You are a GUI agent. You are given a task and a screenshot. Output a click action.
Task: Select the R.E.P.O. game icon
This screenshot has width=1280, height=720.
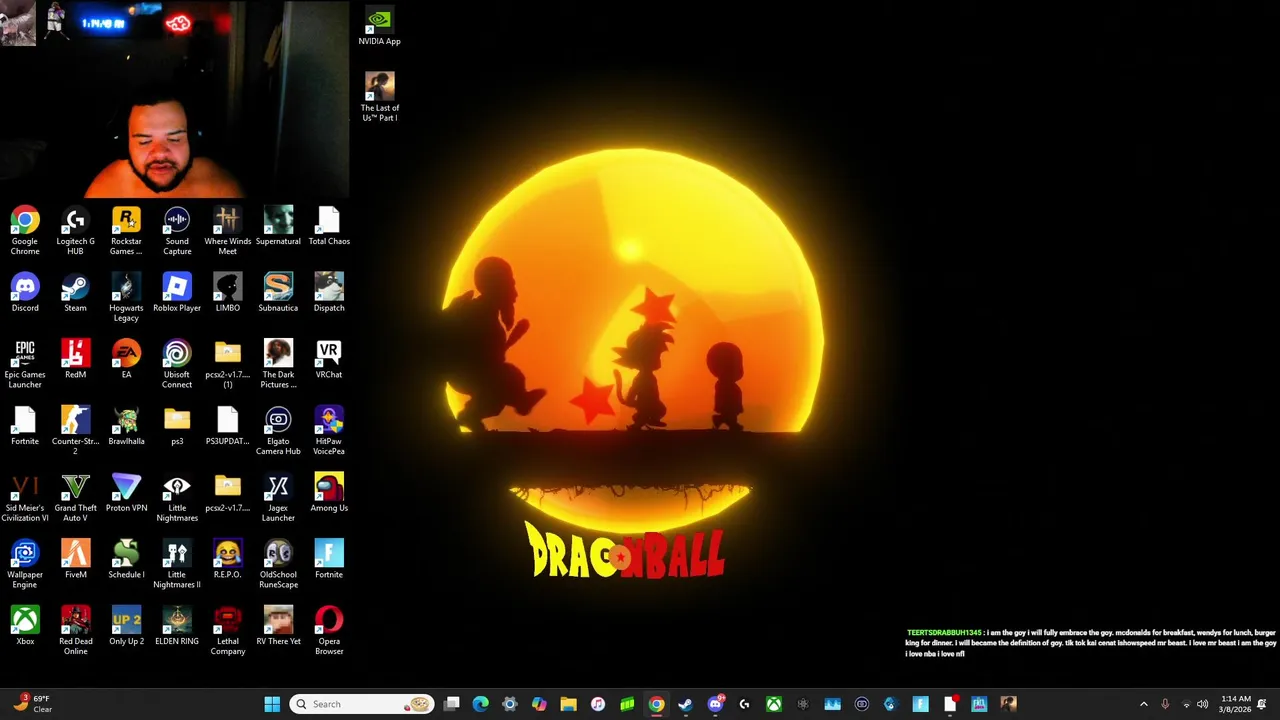[228, 560]
